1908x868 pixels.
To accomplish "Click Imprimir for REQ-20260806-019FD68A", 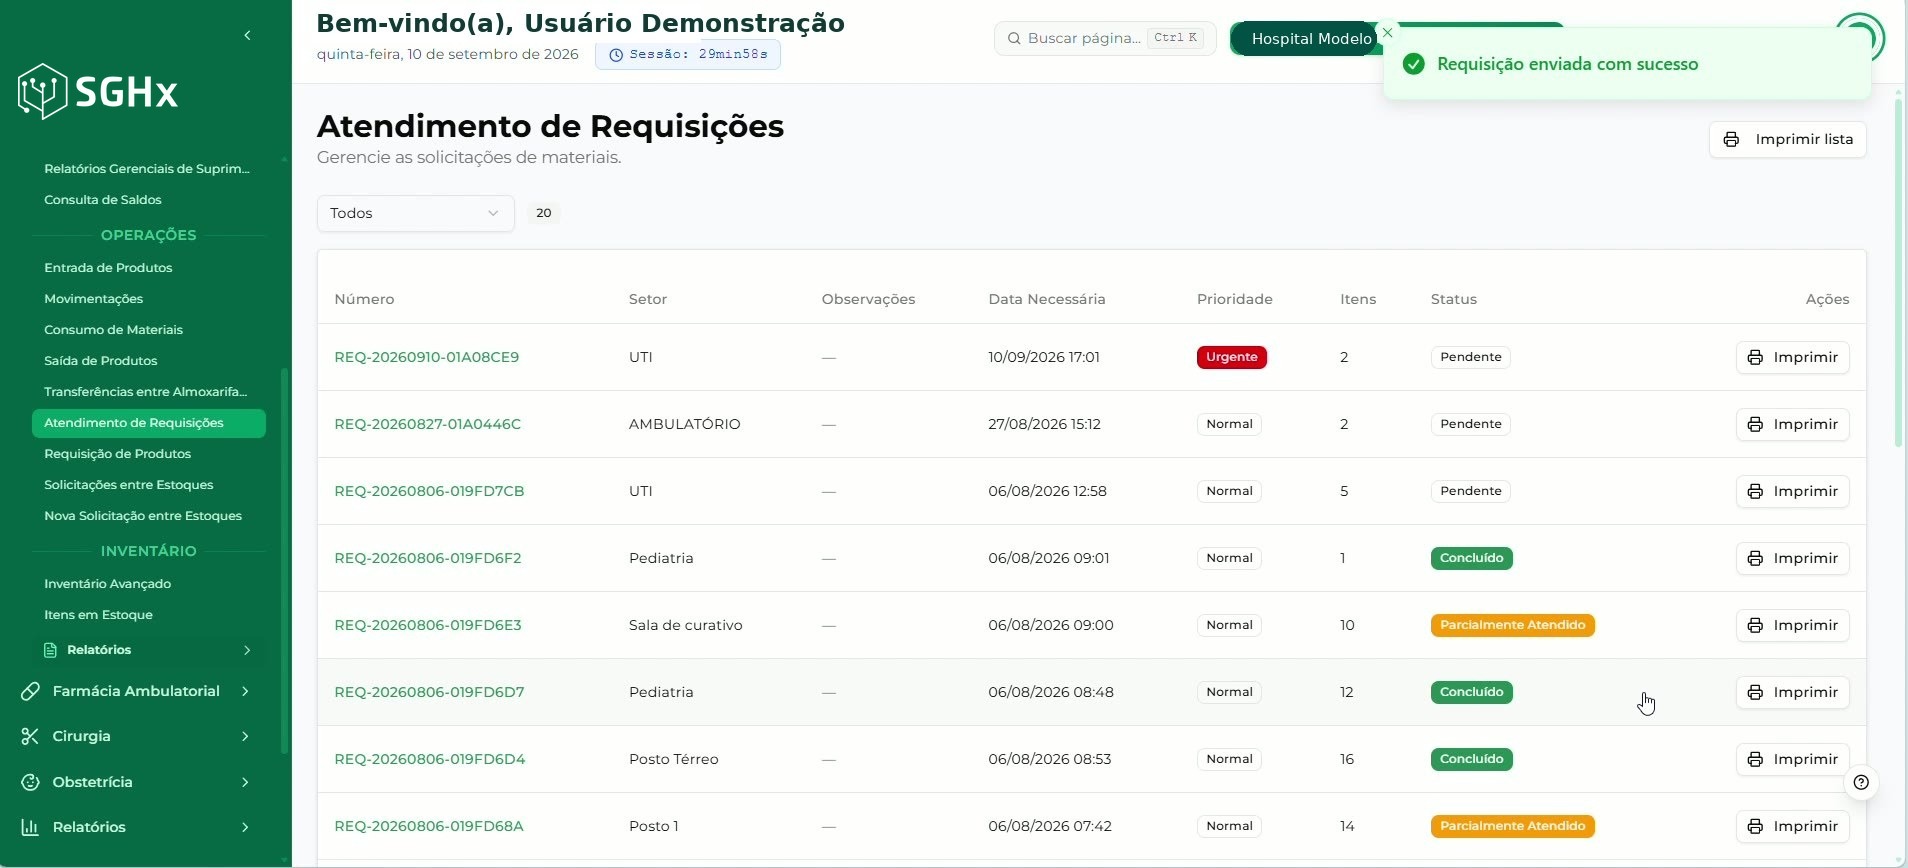I will (1792, 826).
